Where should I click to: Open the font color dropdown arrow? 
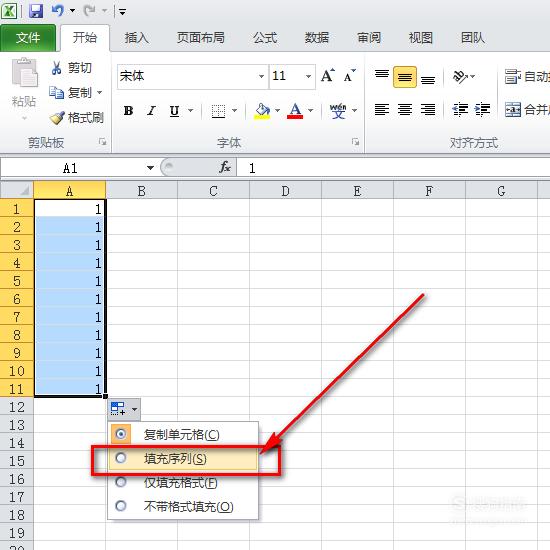(x=310, y=111)
